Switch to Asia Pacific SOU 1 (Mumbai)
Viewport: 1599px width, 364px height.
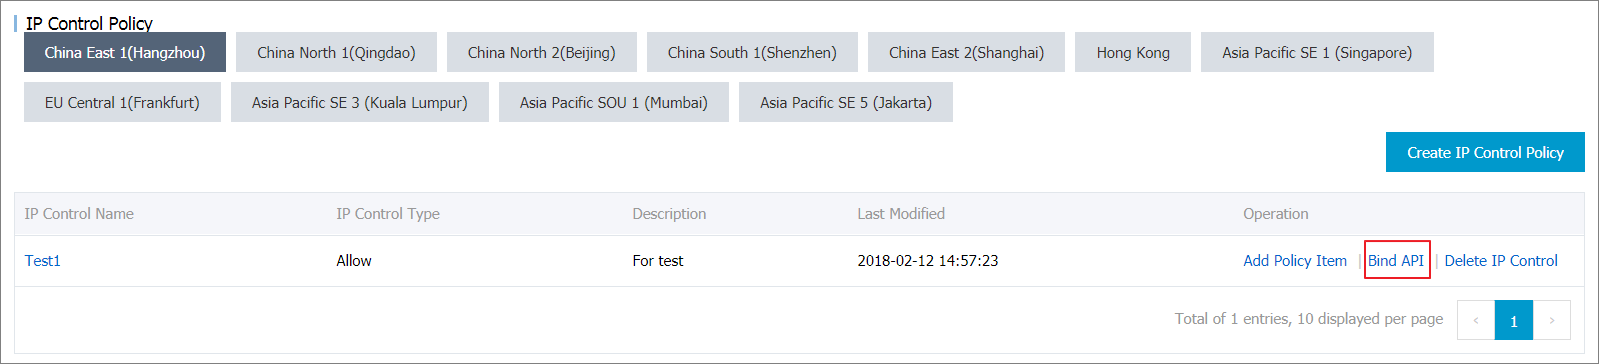[614, 102]
